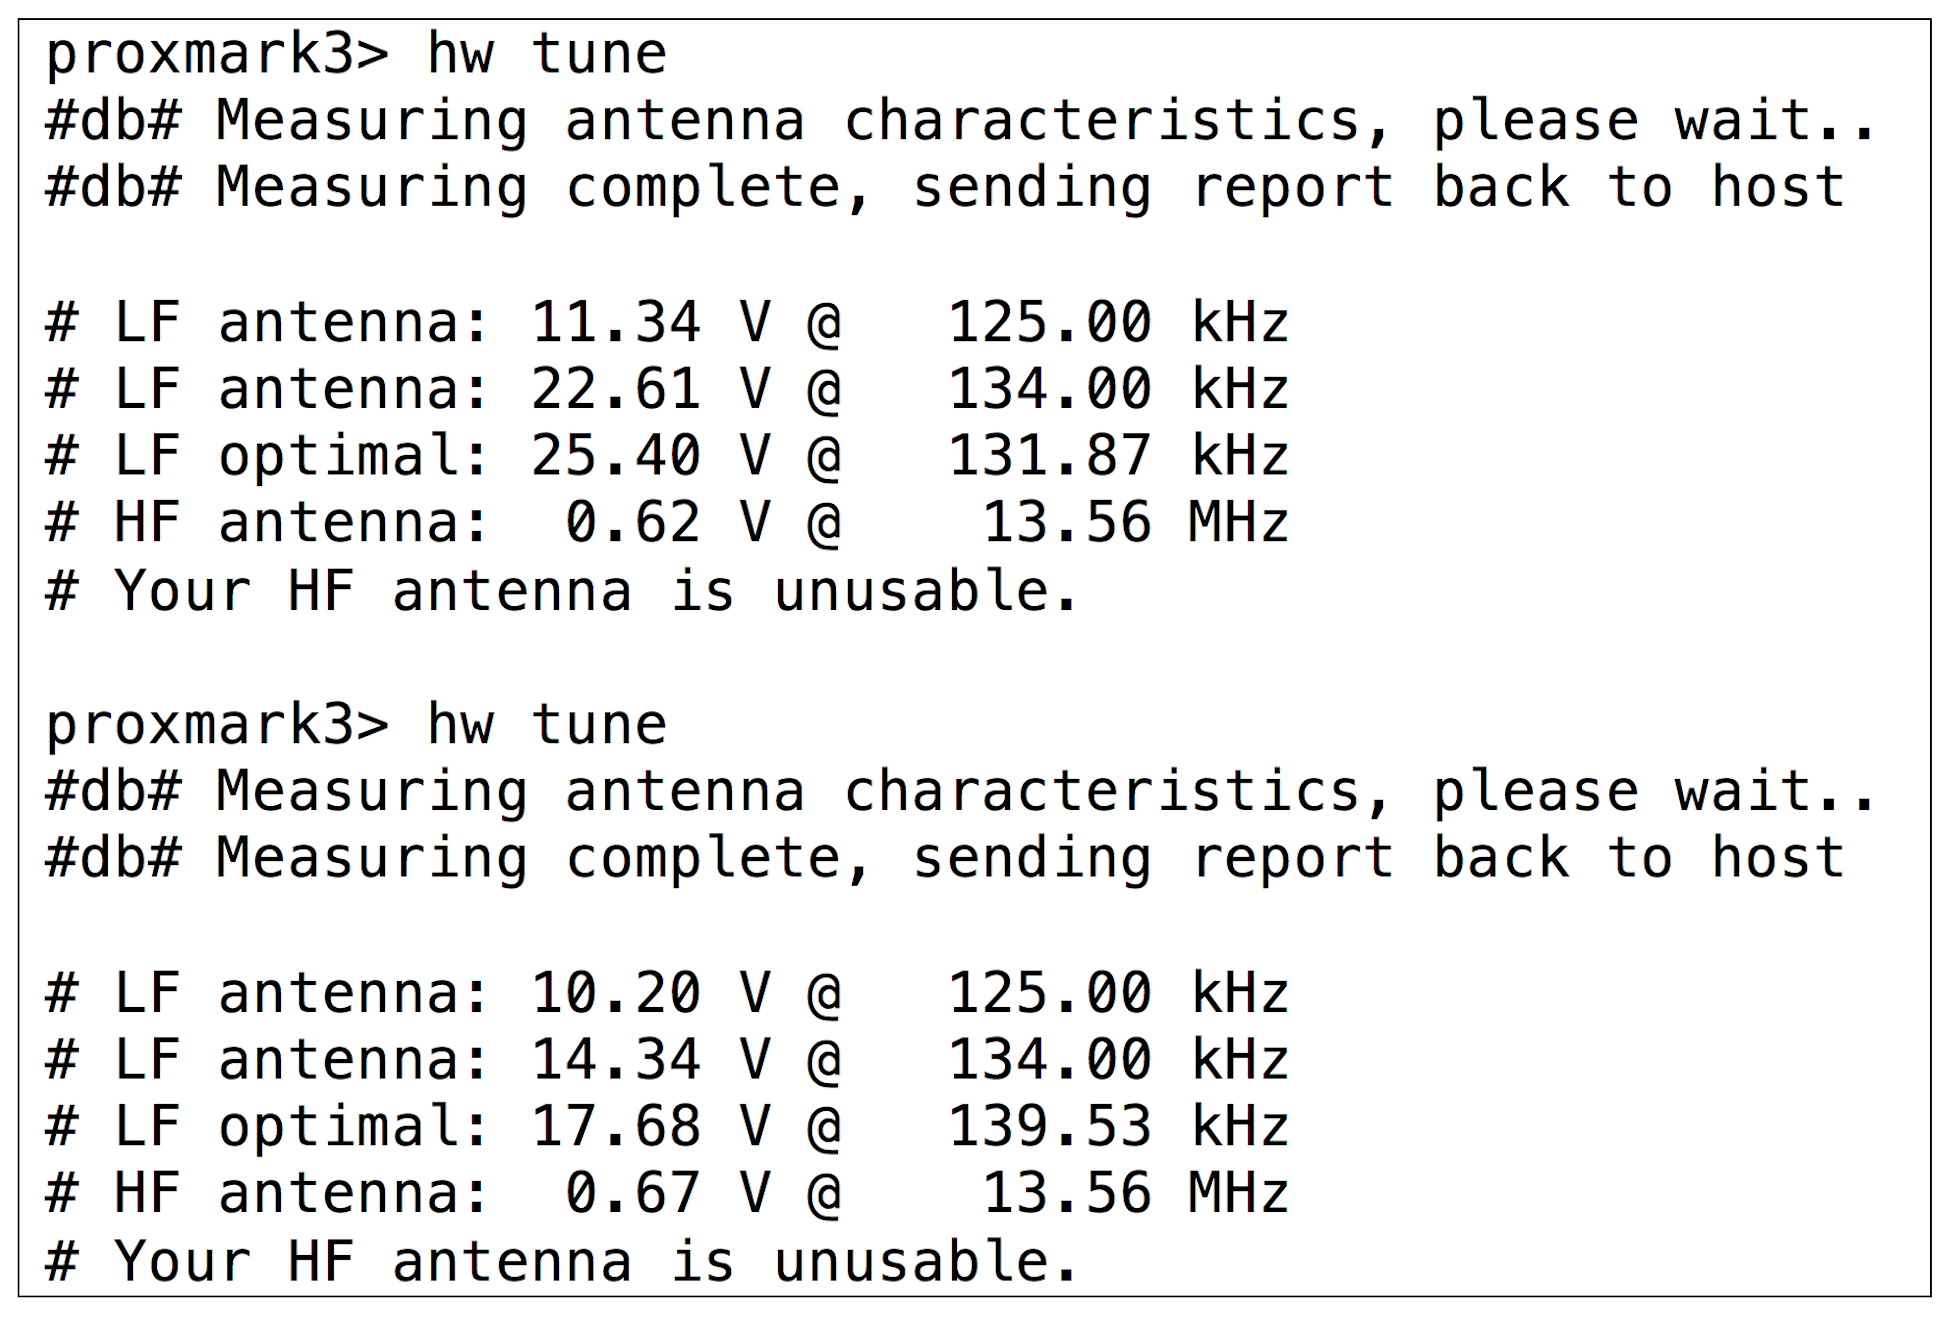The width and height of the screenshot is (1955, 1327).
Task: Click the 25.40 V LF optimal value
Action: pos(651,457)
